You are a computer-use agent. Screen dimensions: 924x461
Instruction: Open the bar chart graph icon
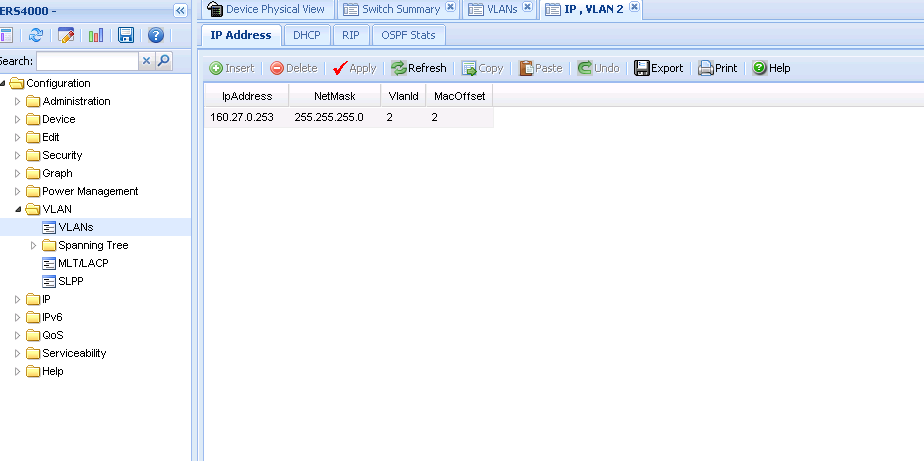95,35
